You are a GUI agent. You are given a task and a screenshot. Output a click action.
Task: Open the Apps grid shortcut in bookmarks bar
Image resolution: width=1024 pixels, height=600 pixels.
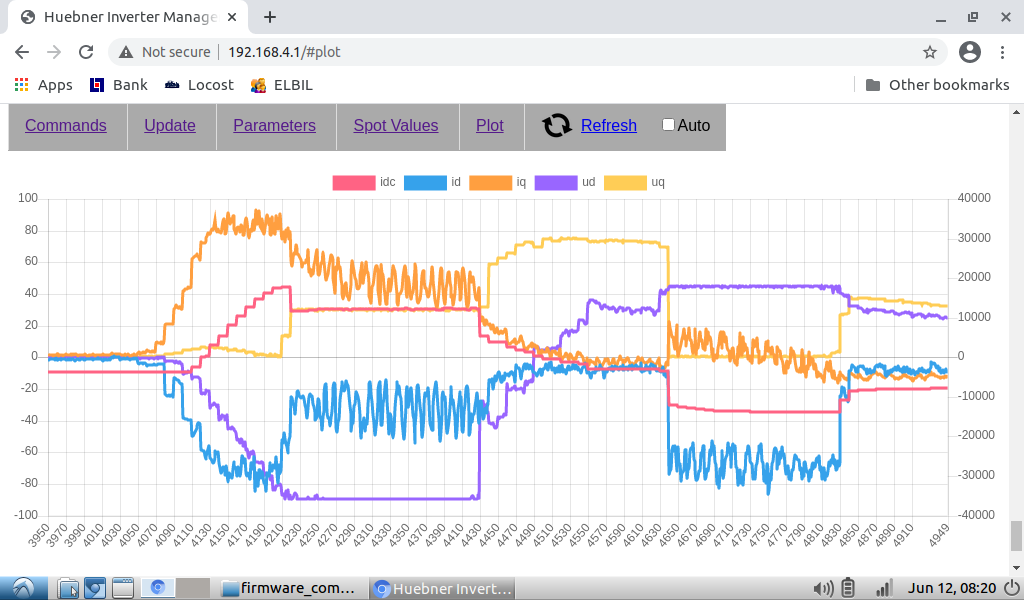(43, 85)
